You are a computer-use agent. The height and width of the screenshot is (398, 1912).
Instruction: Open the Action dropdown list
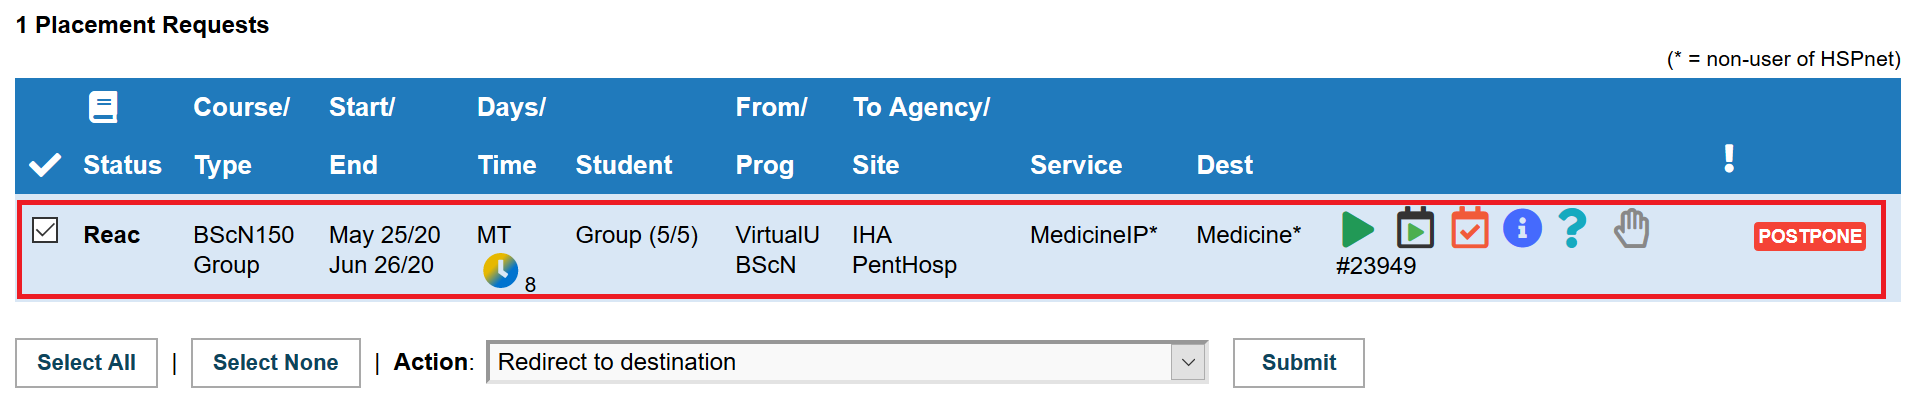click(847, 362)
